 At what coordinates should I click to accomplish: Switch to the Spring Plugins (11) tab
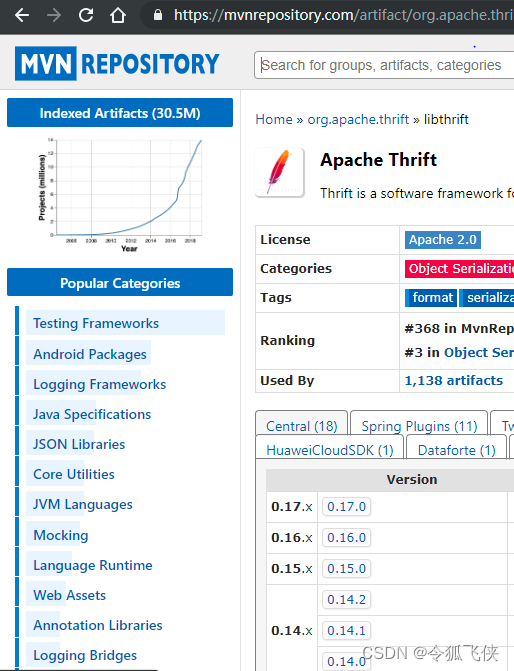click(x=419, y=426)
